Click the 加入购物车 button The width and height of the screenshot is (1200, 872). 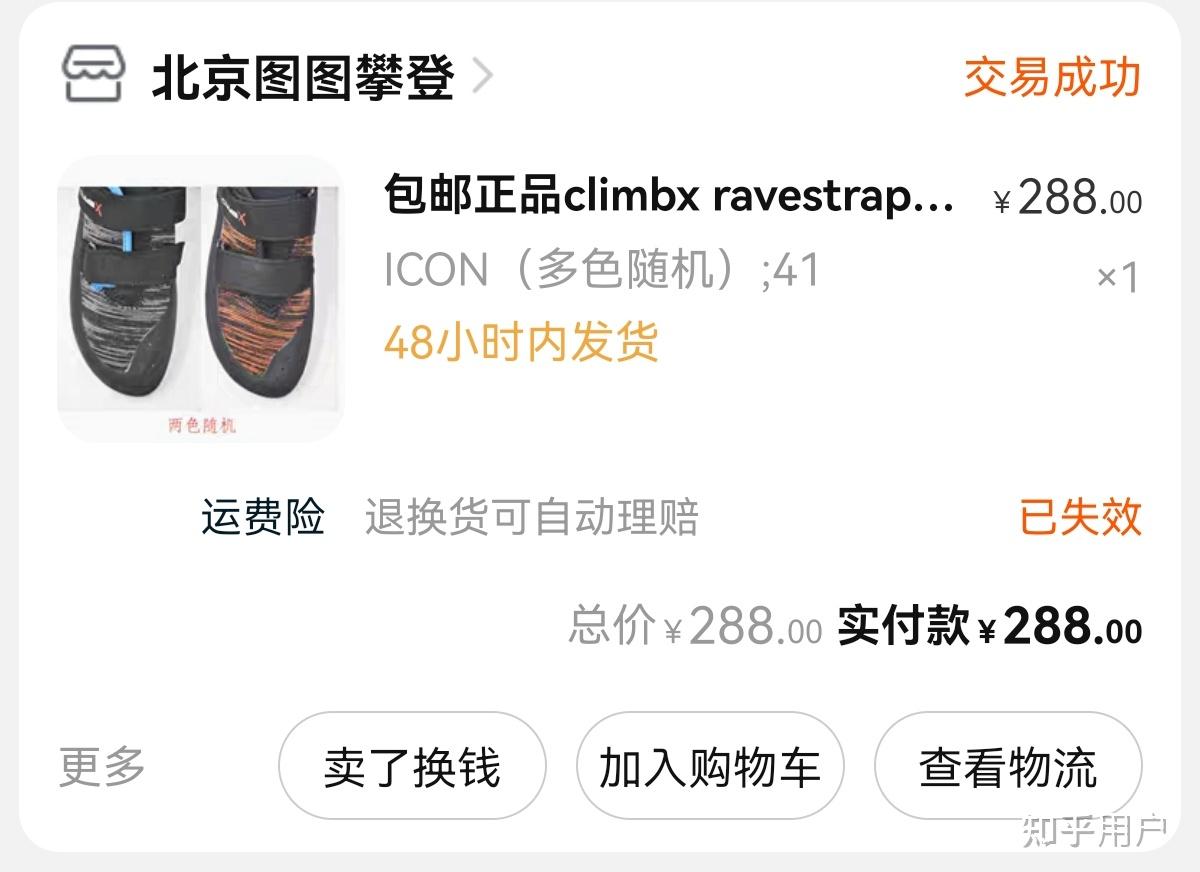(x=710, y=767)
